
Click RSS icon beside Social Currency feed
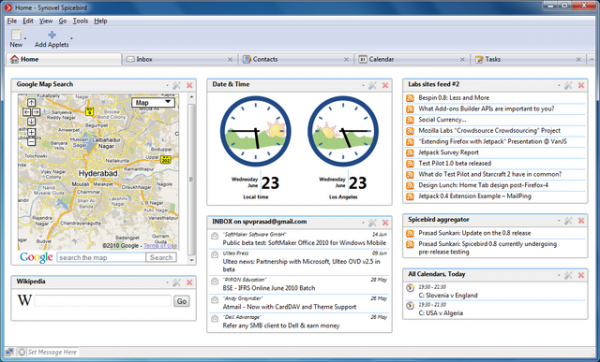coord(410,120)
